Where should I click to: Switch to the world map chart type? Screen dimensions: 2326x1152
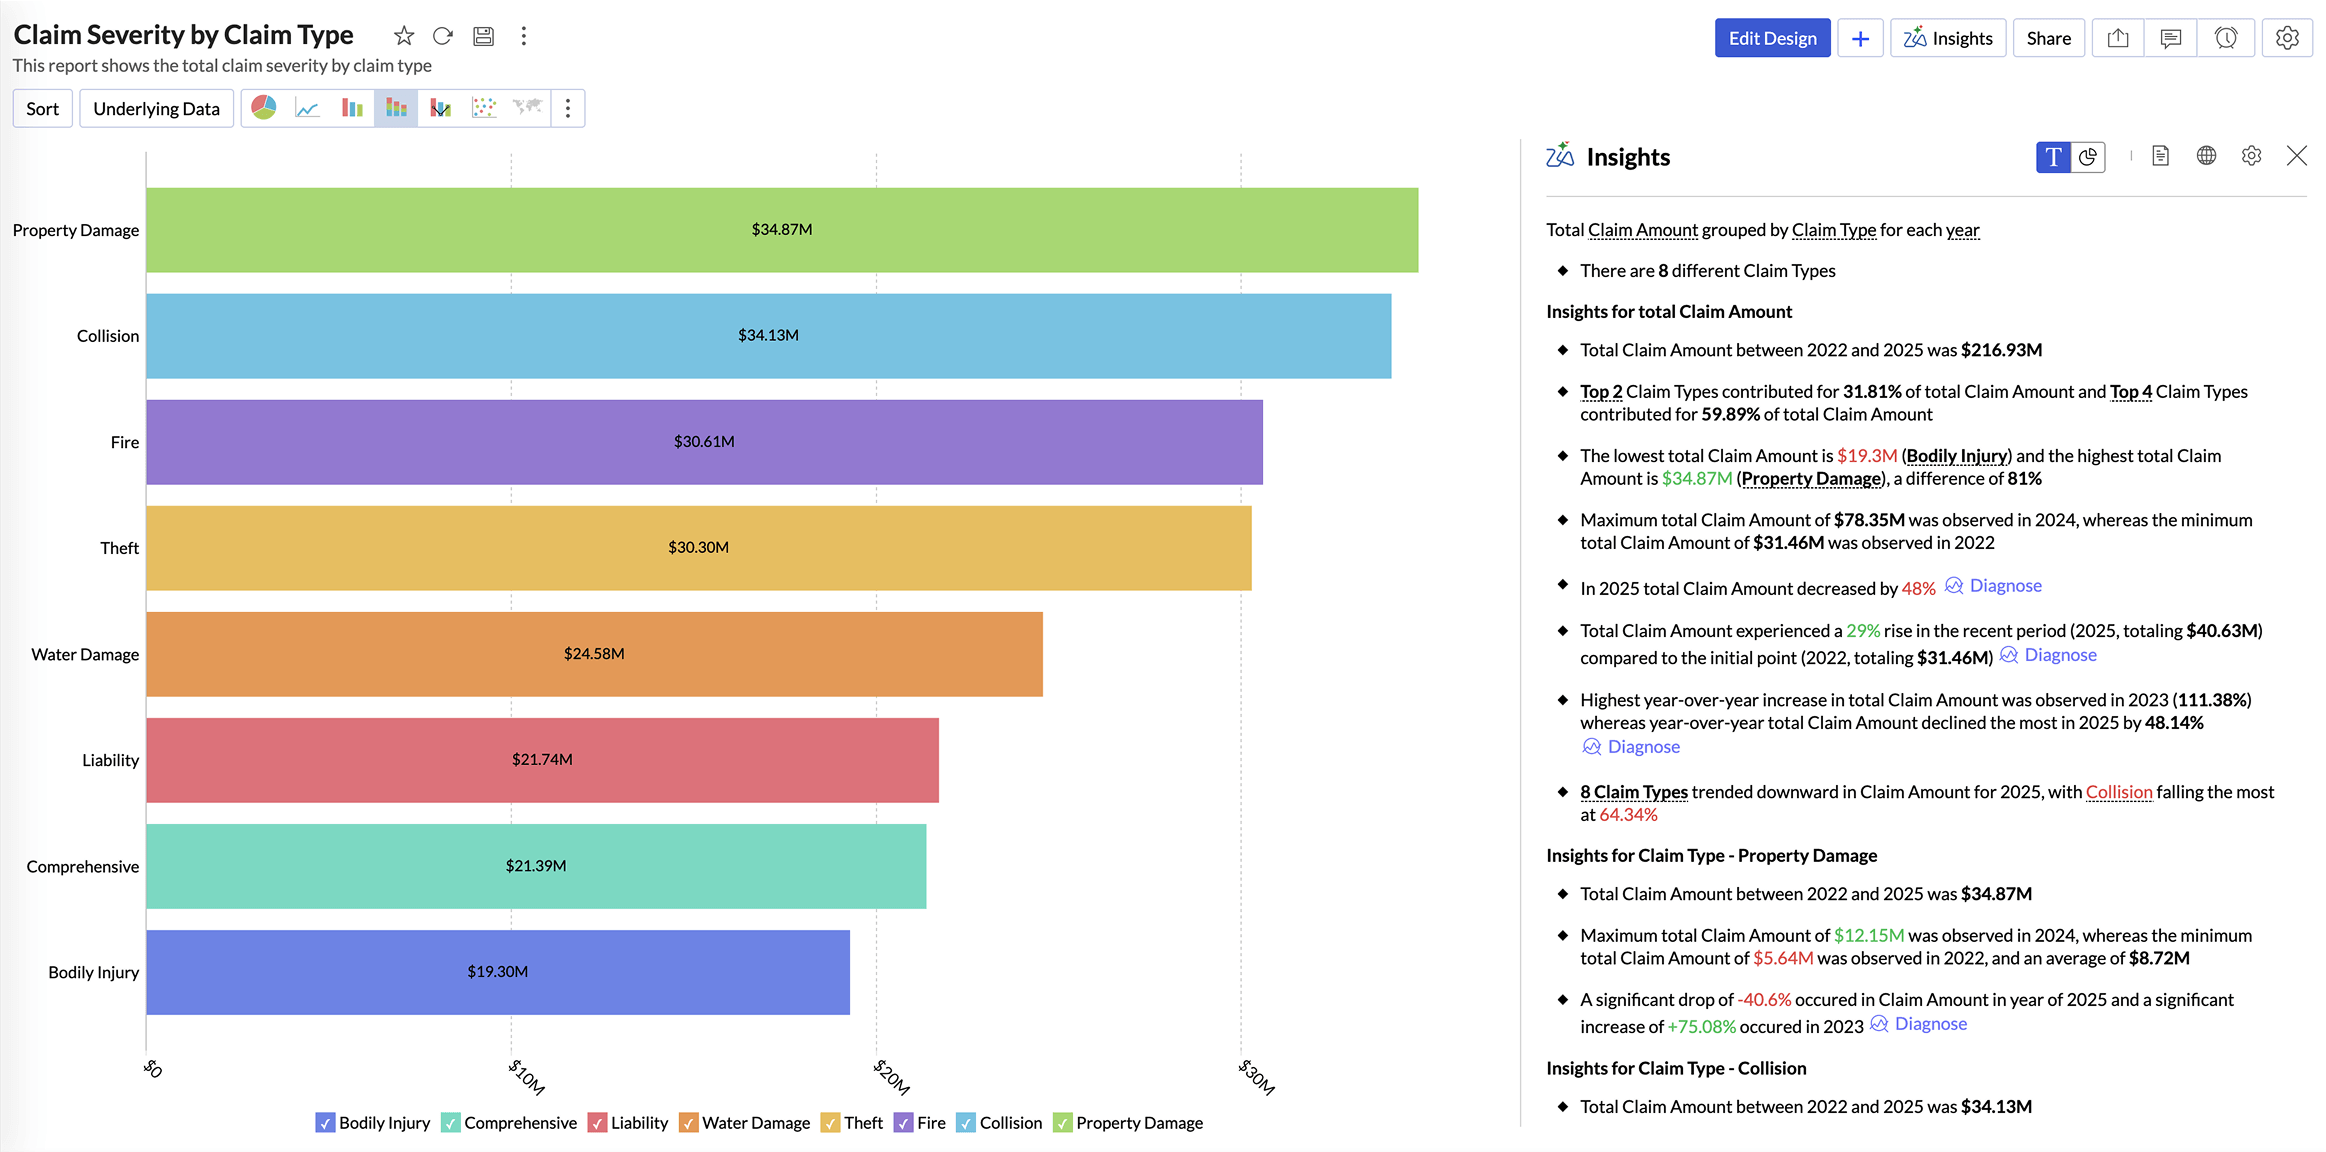coord(528,107)
